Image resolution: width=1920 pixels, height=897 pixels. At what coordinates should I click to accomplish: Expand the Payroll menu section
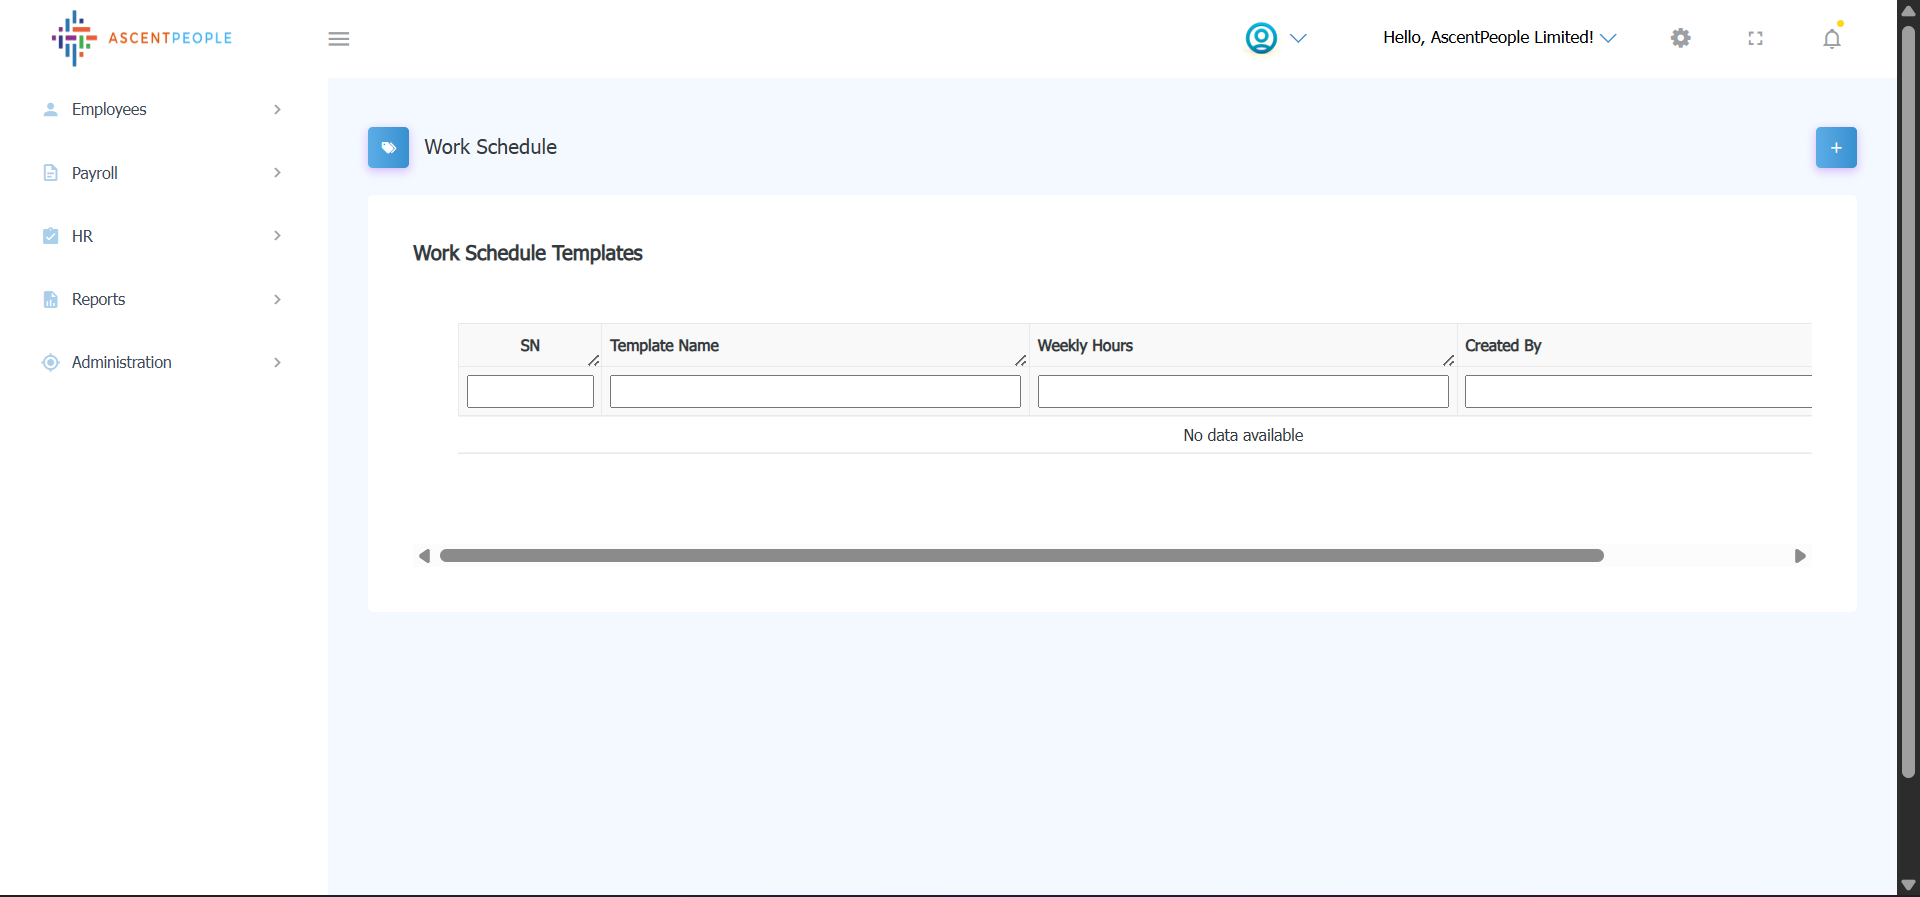pyautogui.click(x=95, y=173)
